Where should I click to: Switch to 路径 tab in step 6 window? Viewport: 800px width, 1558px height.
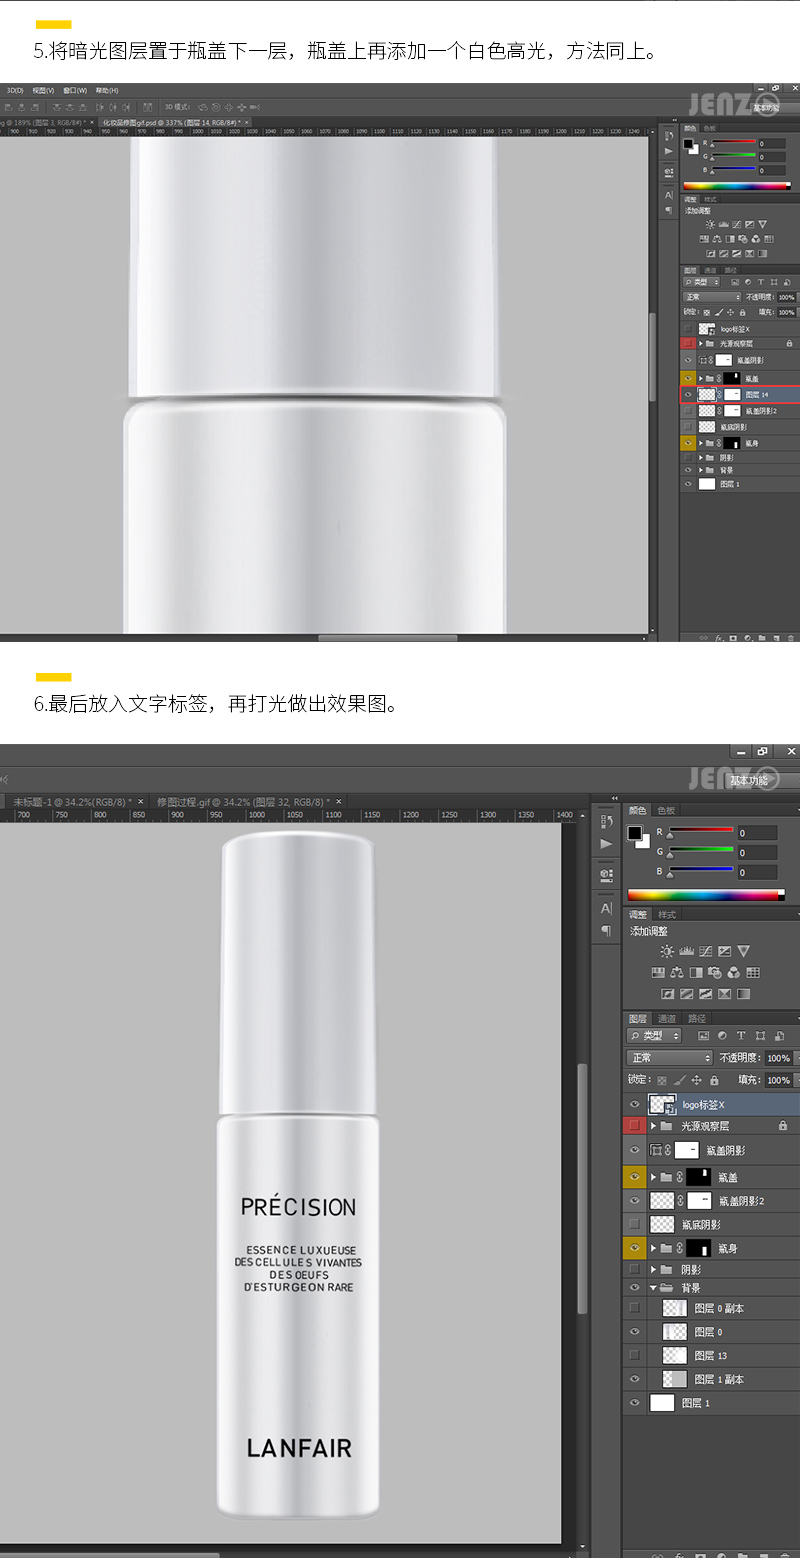pyautogui.click(x=697, y=1019)
